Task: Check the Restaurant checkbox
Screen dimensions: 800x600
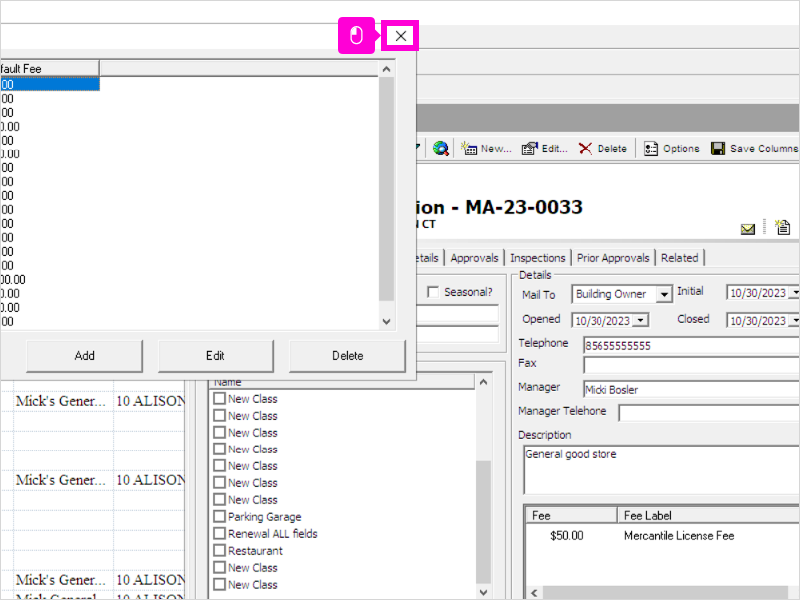Action: 219,551
